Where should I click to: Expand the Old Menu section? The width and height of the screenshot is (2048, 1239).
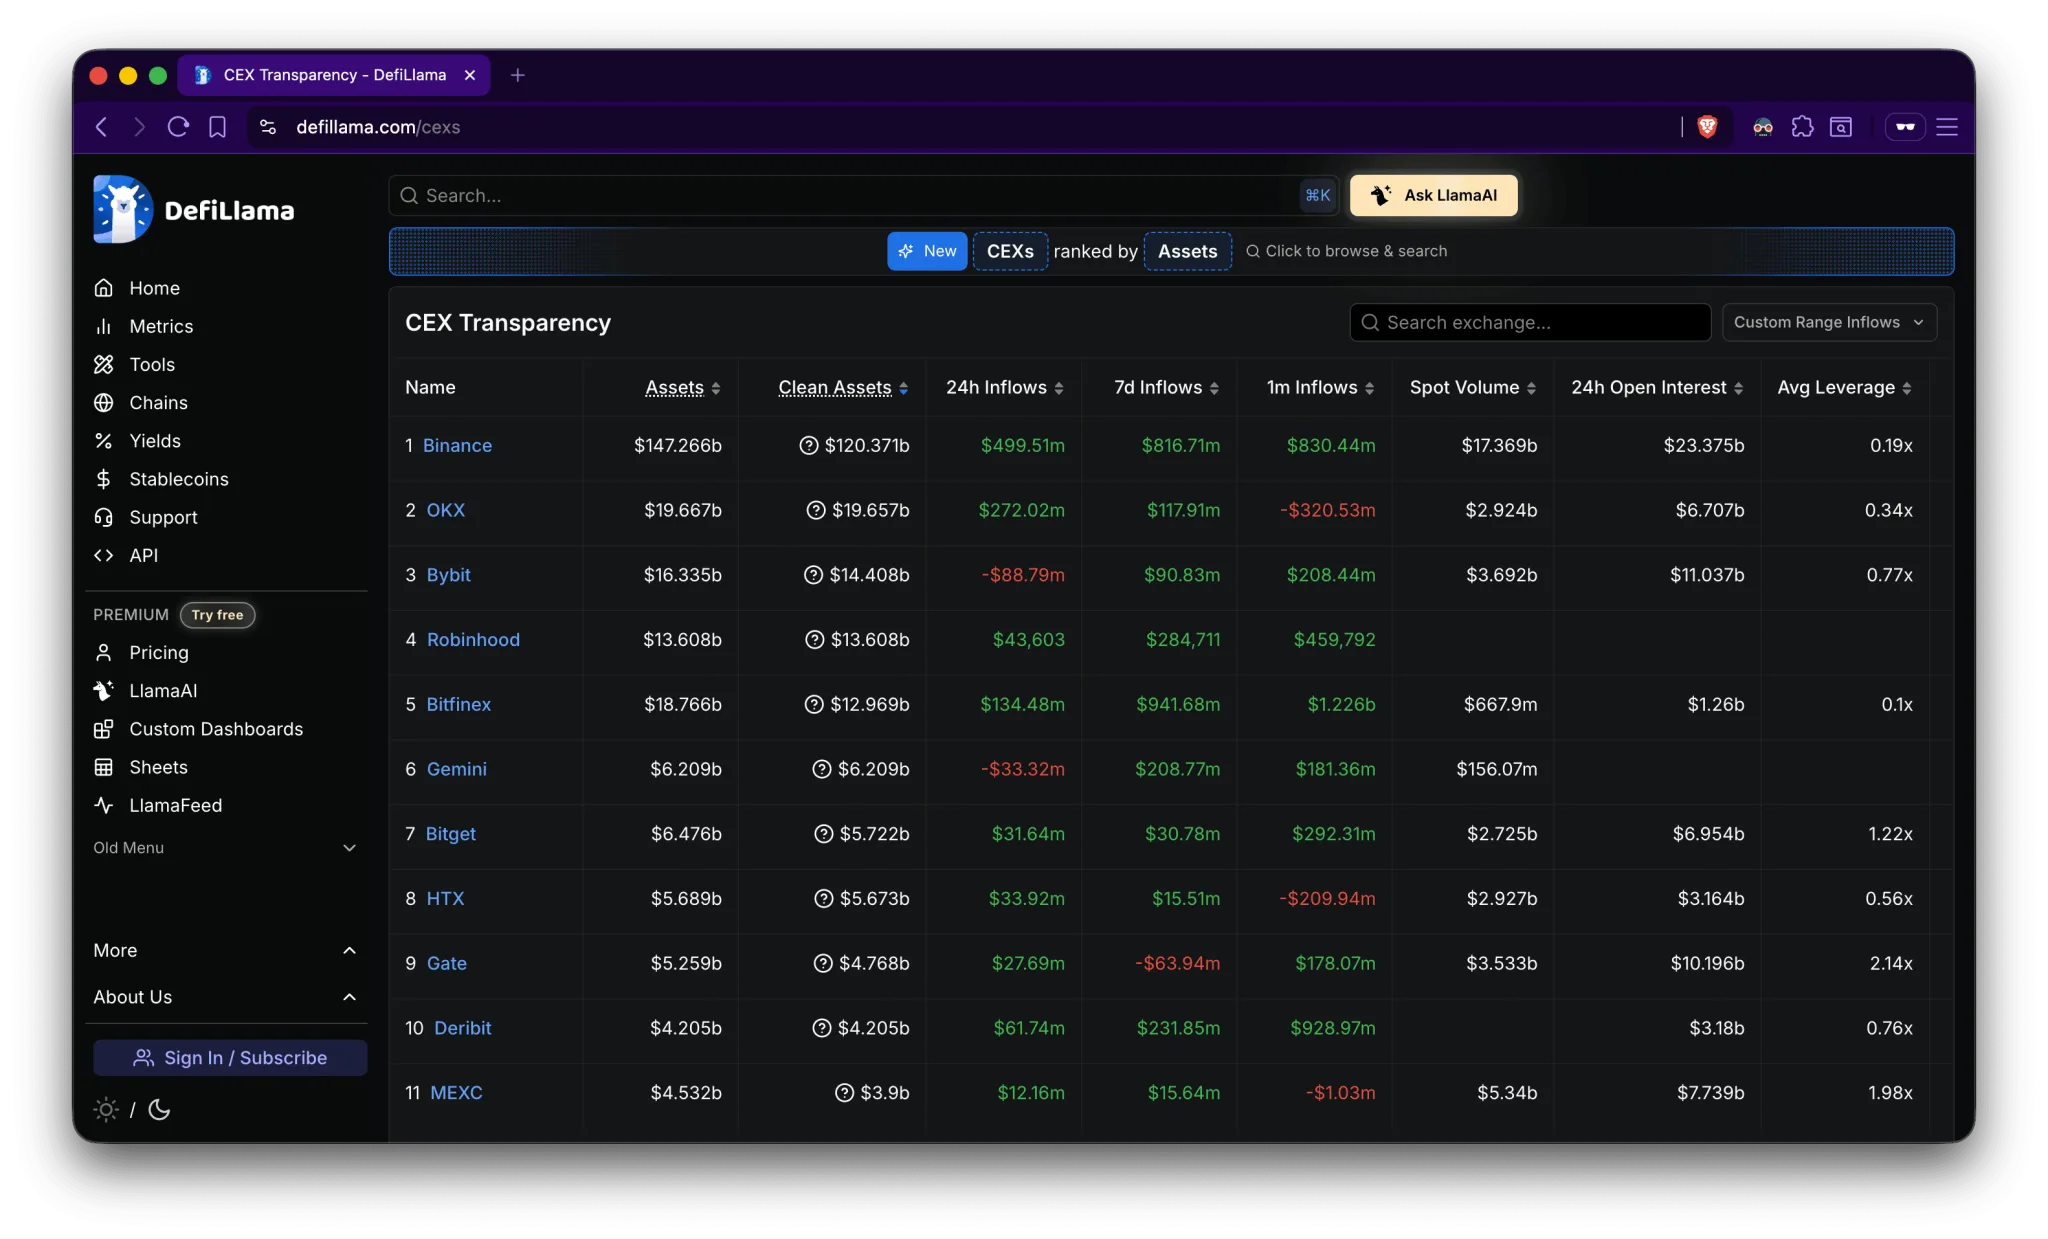(227, 847)
